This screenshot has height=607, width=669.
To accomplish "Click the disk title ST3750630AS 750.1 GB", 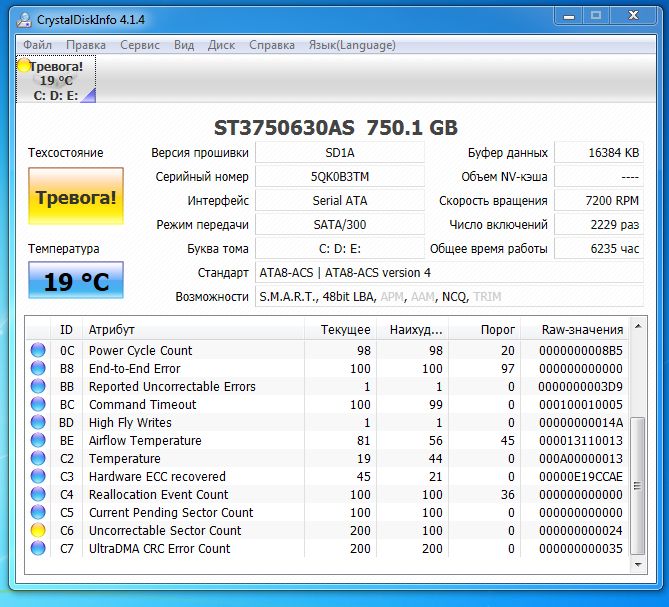I will coord(335,128).
